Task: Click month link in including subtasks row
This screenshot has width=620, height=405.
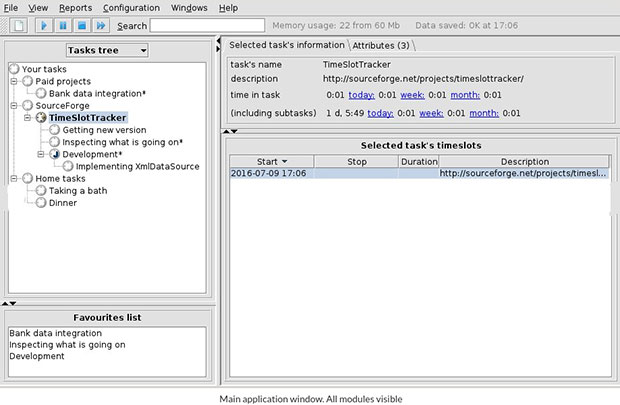Action: (484, 114)
